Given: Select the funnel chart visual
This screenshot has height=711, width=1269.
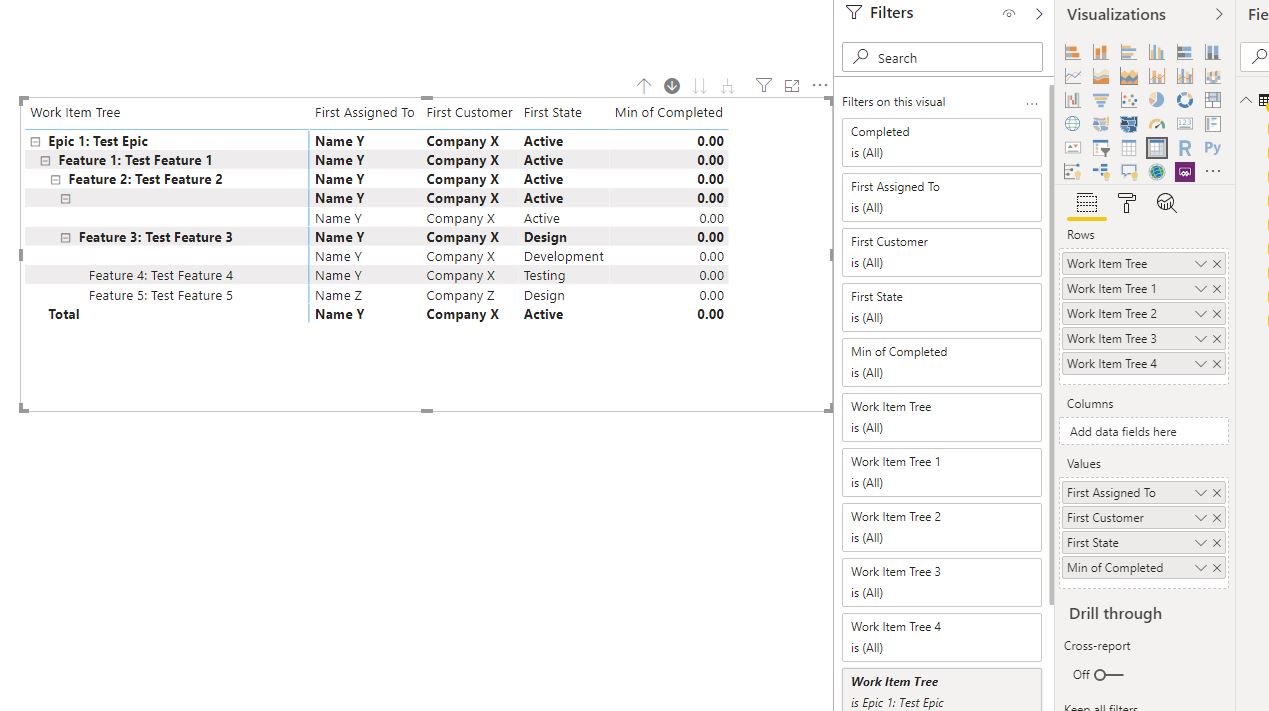Looking at the screenshot, I should [1101, 100].
